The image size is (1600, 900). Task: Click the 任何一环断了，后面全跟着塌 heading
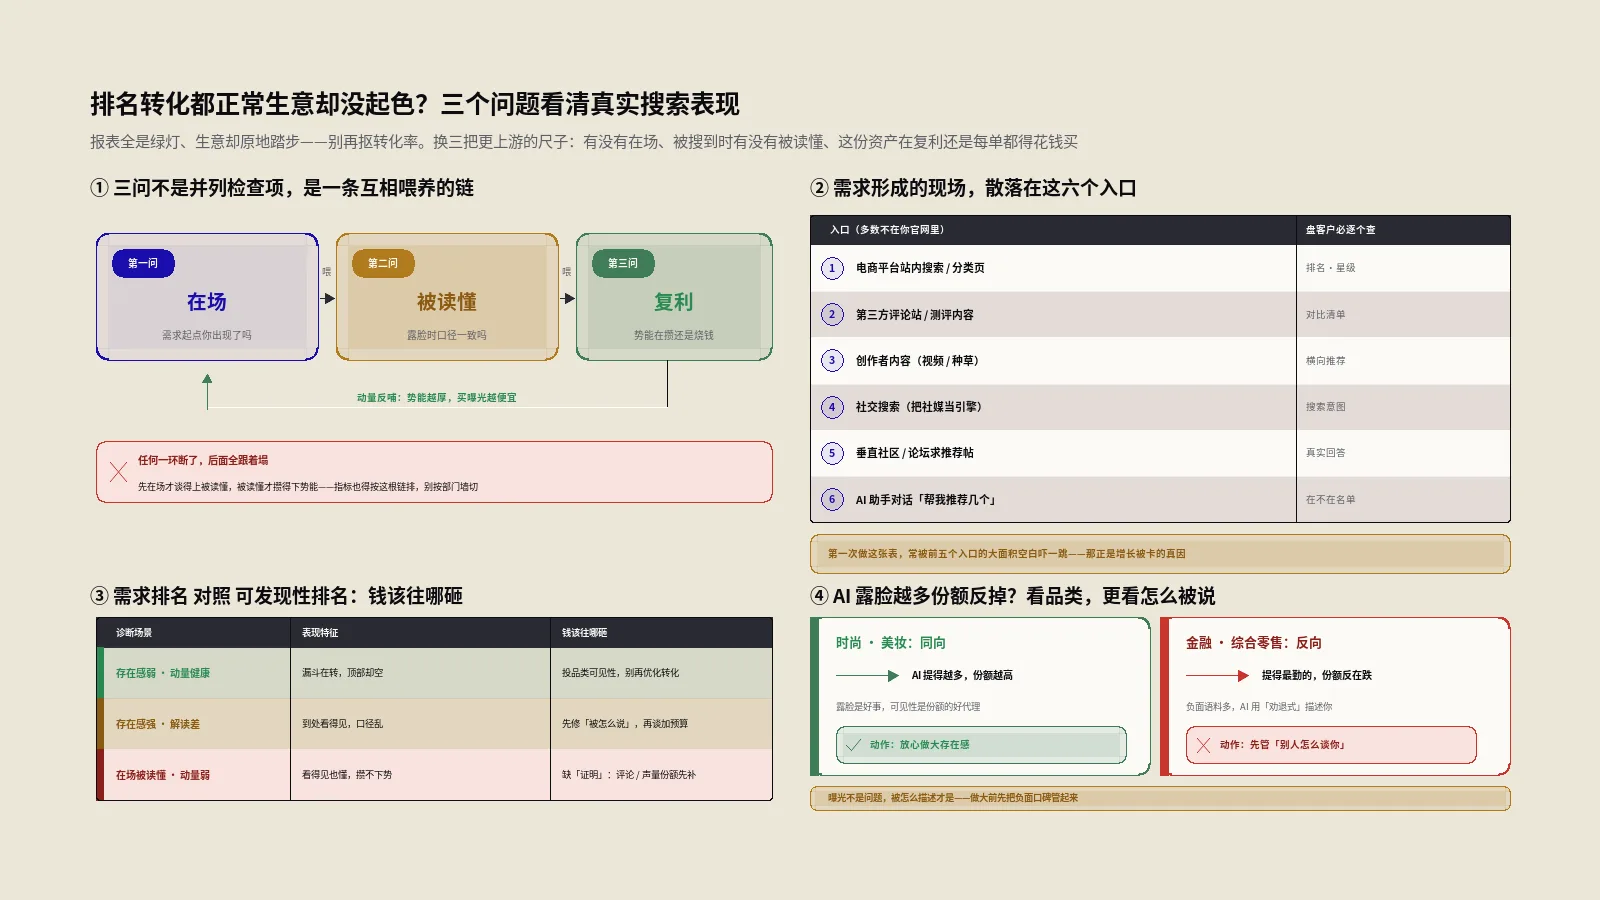203,460
